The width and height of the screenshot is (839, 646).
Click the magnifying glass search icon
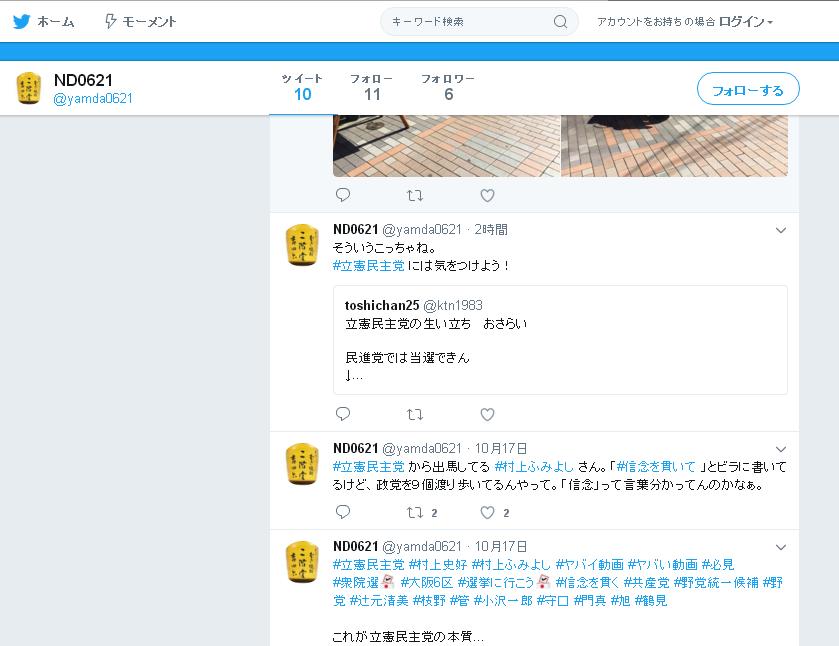(560, 21)
